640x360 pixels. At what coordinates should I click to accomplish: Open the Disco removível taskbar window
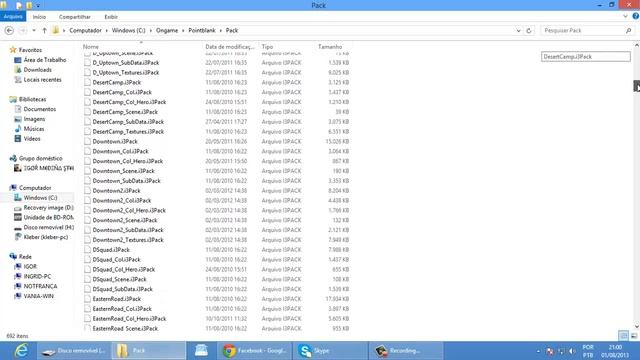74,351
